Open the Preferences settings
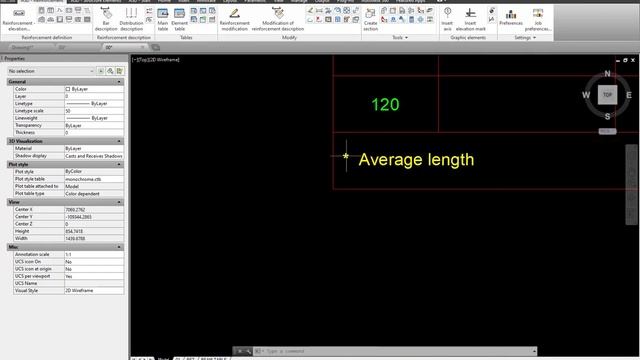This screenshot has width=640, height=360. click(x=511, y=19)
